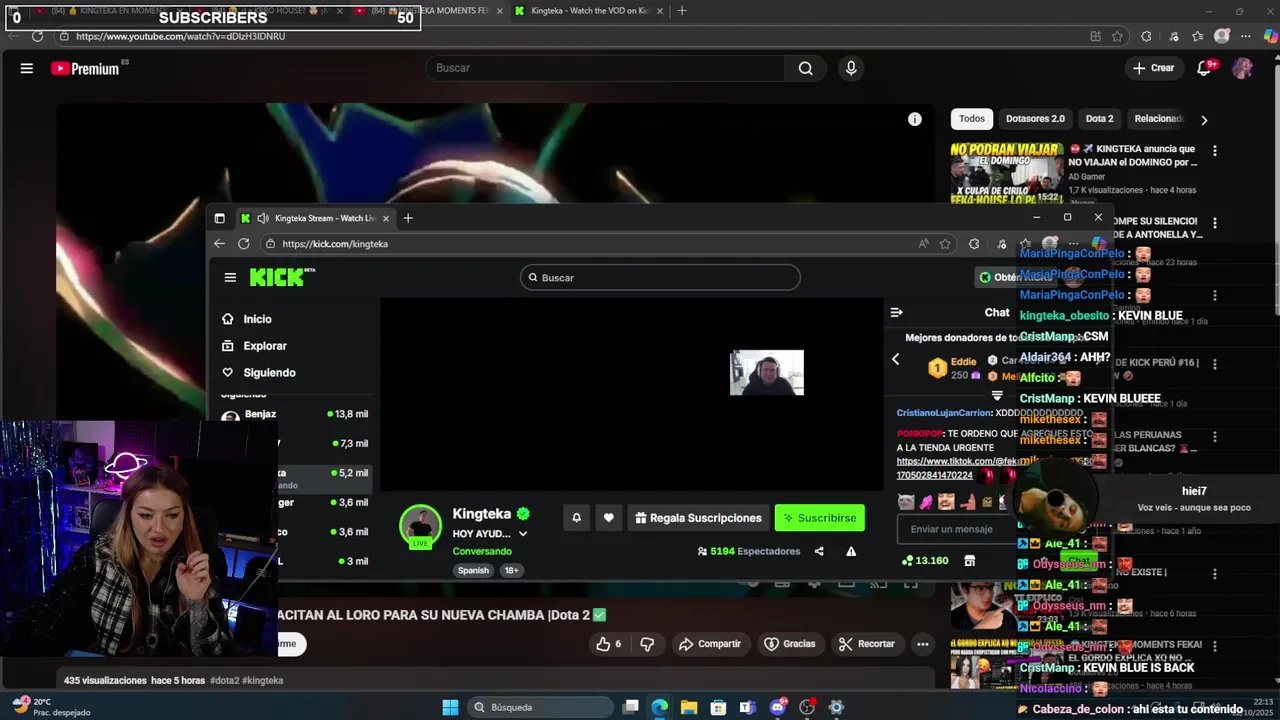Expand the pinned donors filter arrow
1280x720 pixels.
996,396
